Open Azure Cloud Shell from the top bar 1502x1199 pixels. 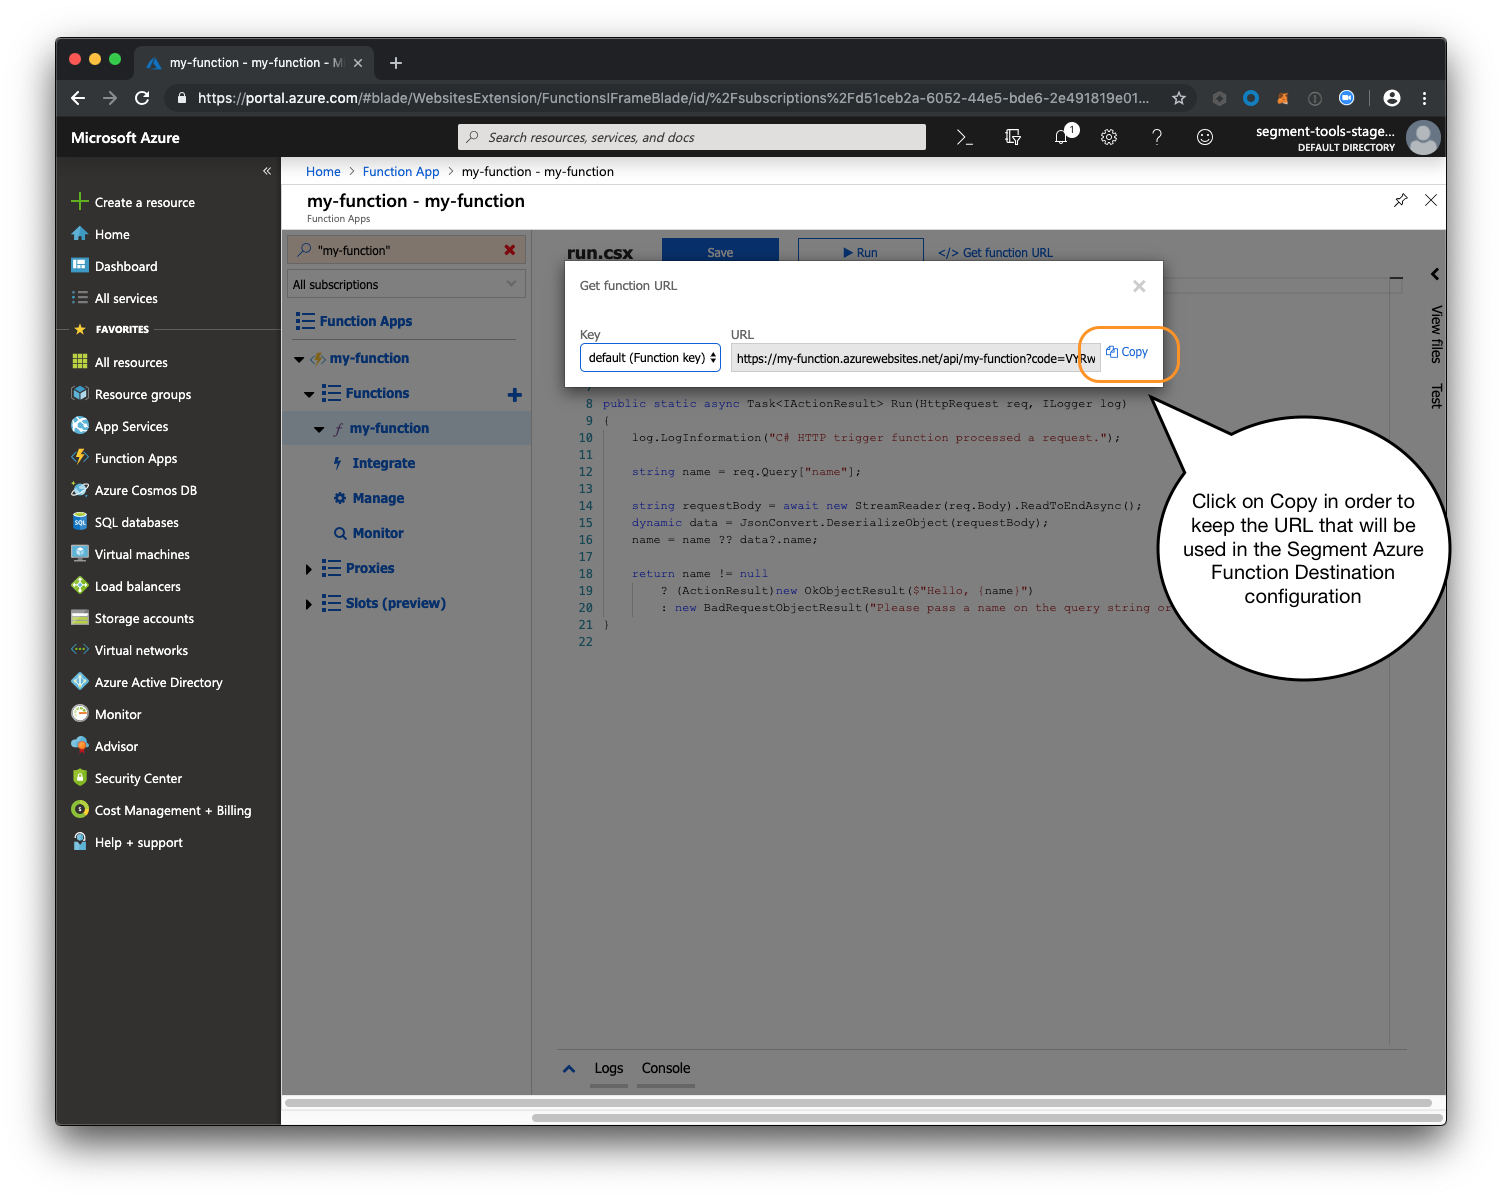coord(963,137)
